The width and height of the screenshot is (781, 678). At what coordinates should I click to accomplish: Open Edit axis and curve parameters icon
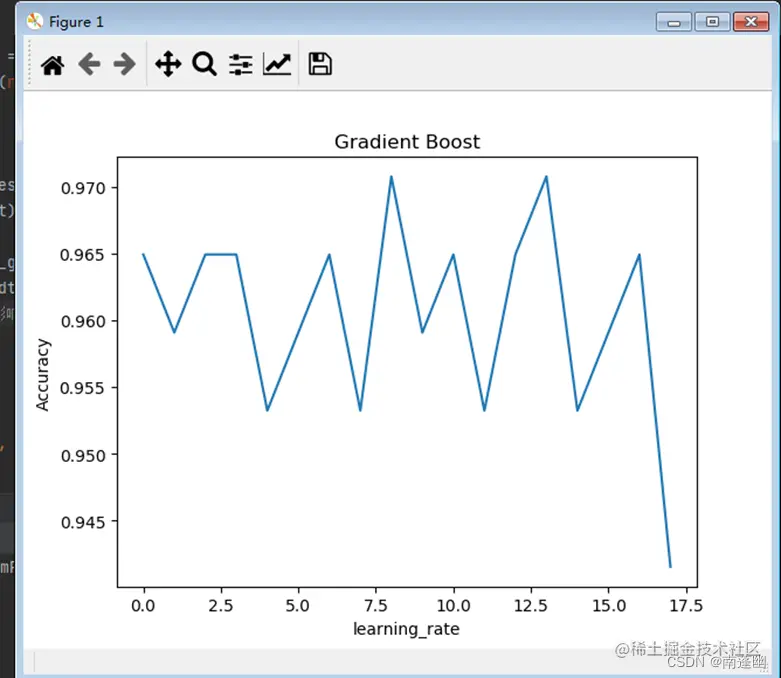click(x=277, y=65)
